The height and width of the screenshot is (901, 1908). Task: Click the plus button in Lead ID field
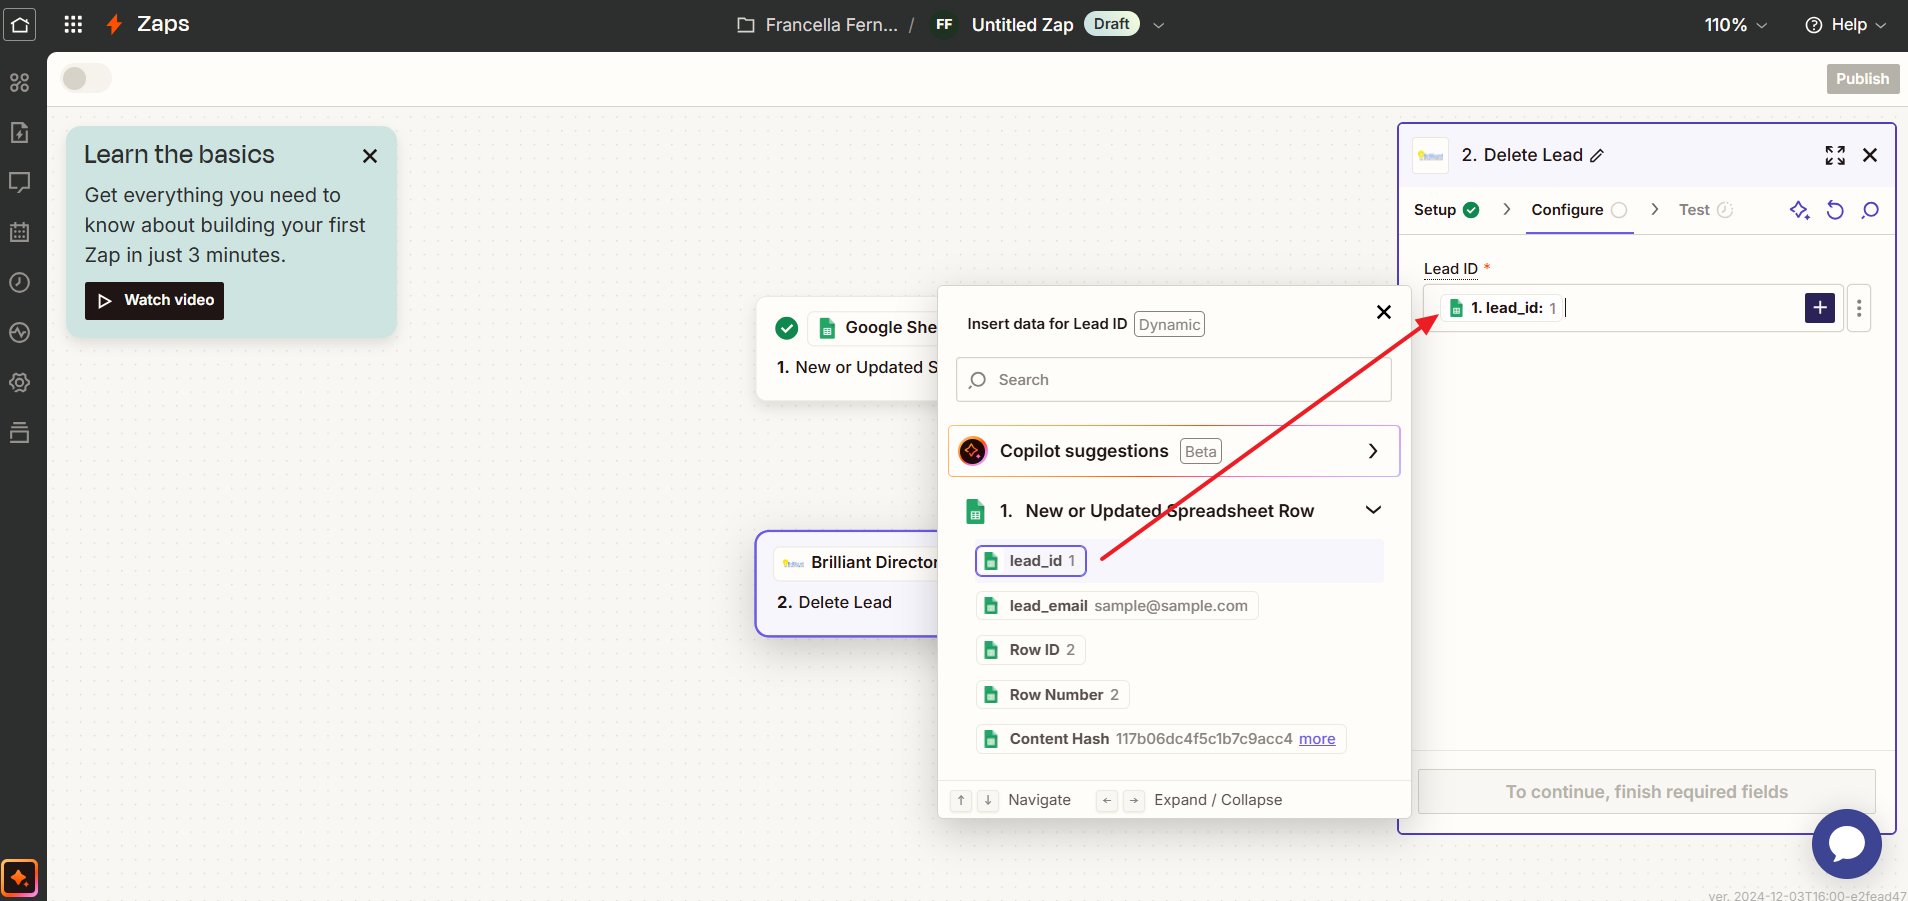1820,308
